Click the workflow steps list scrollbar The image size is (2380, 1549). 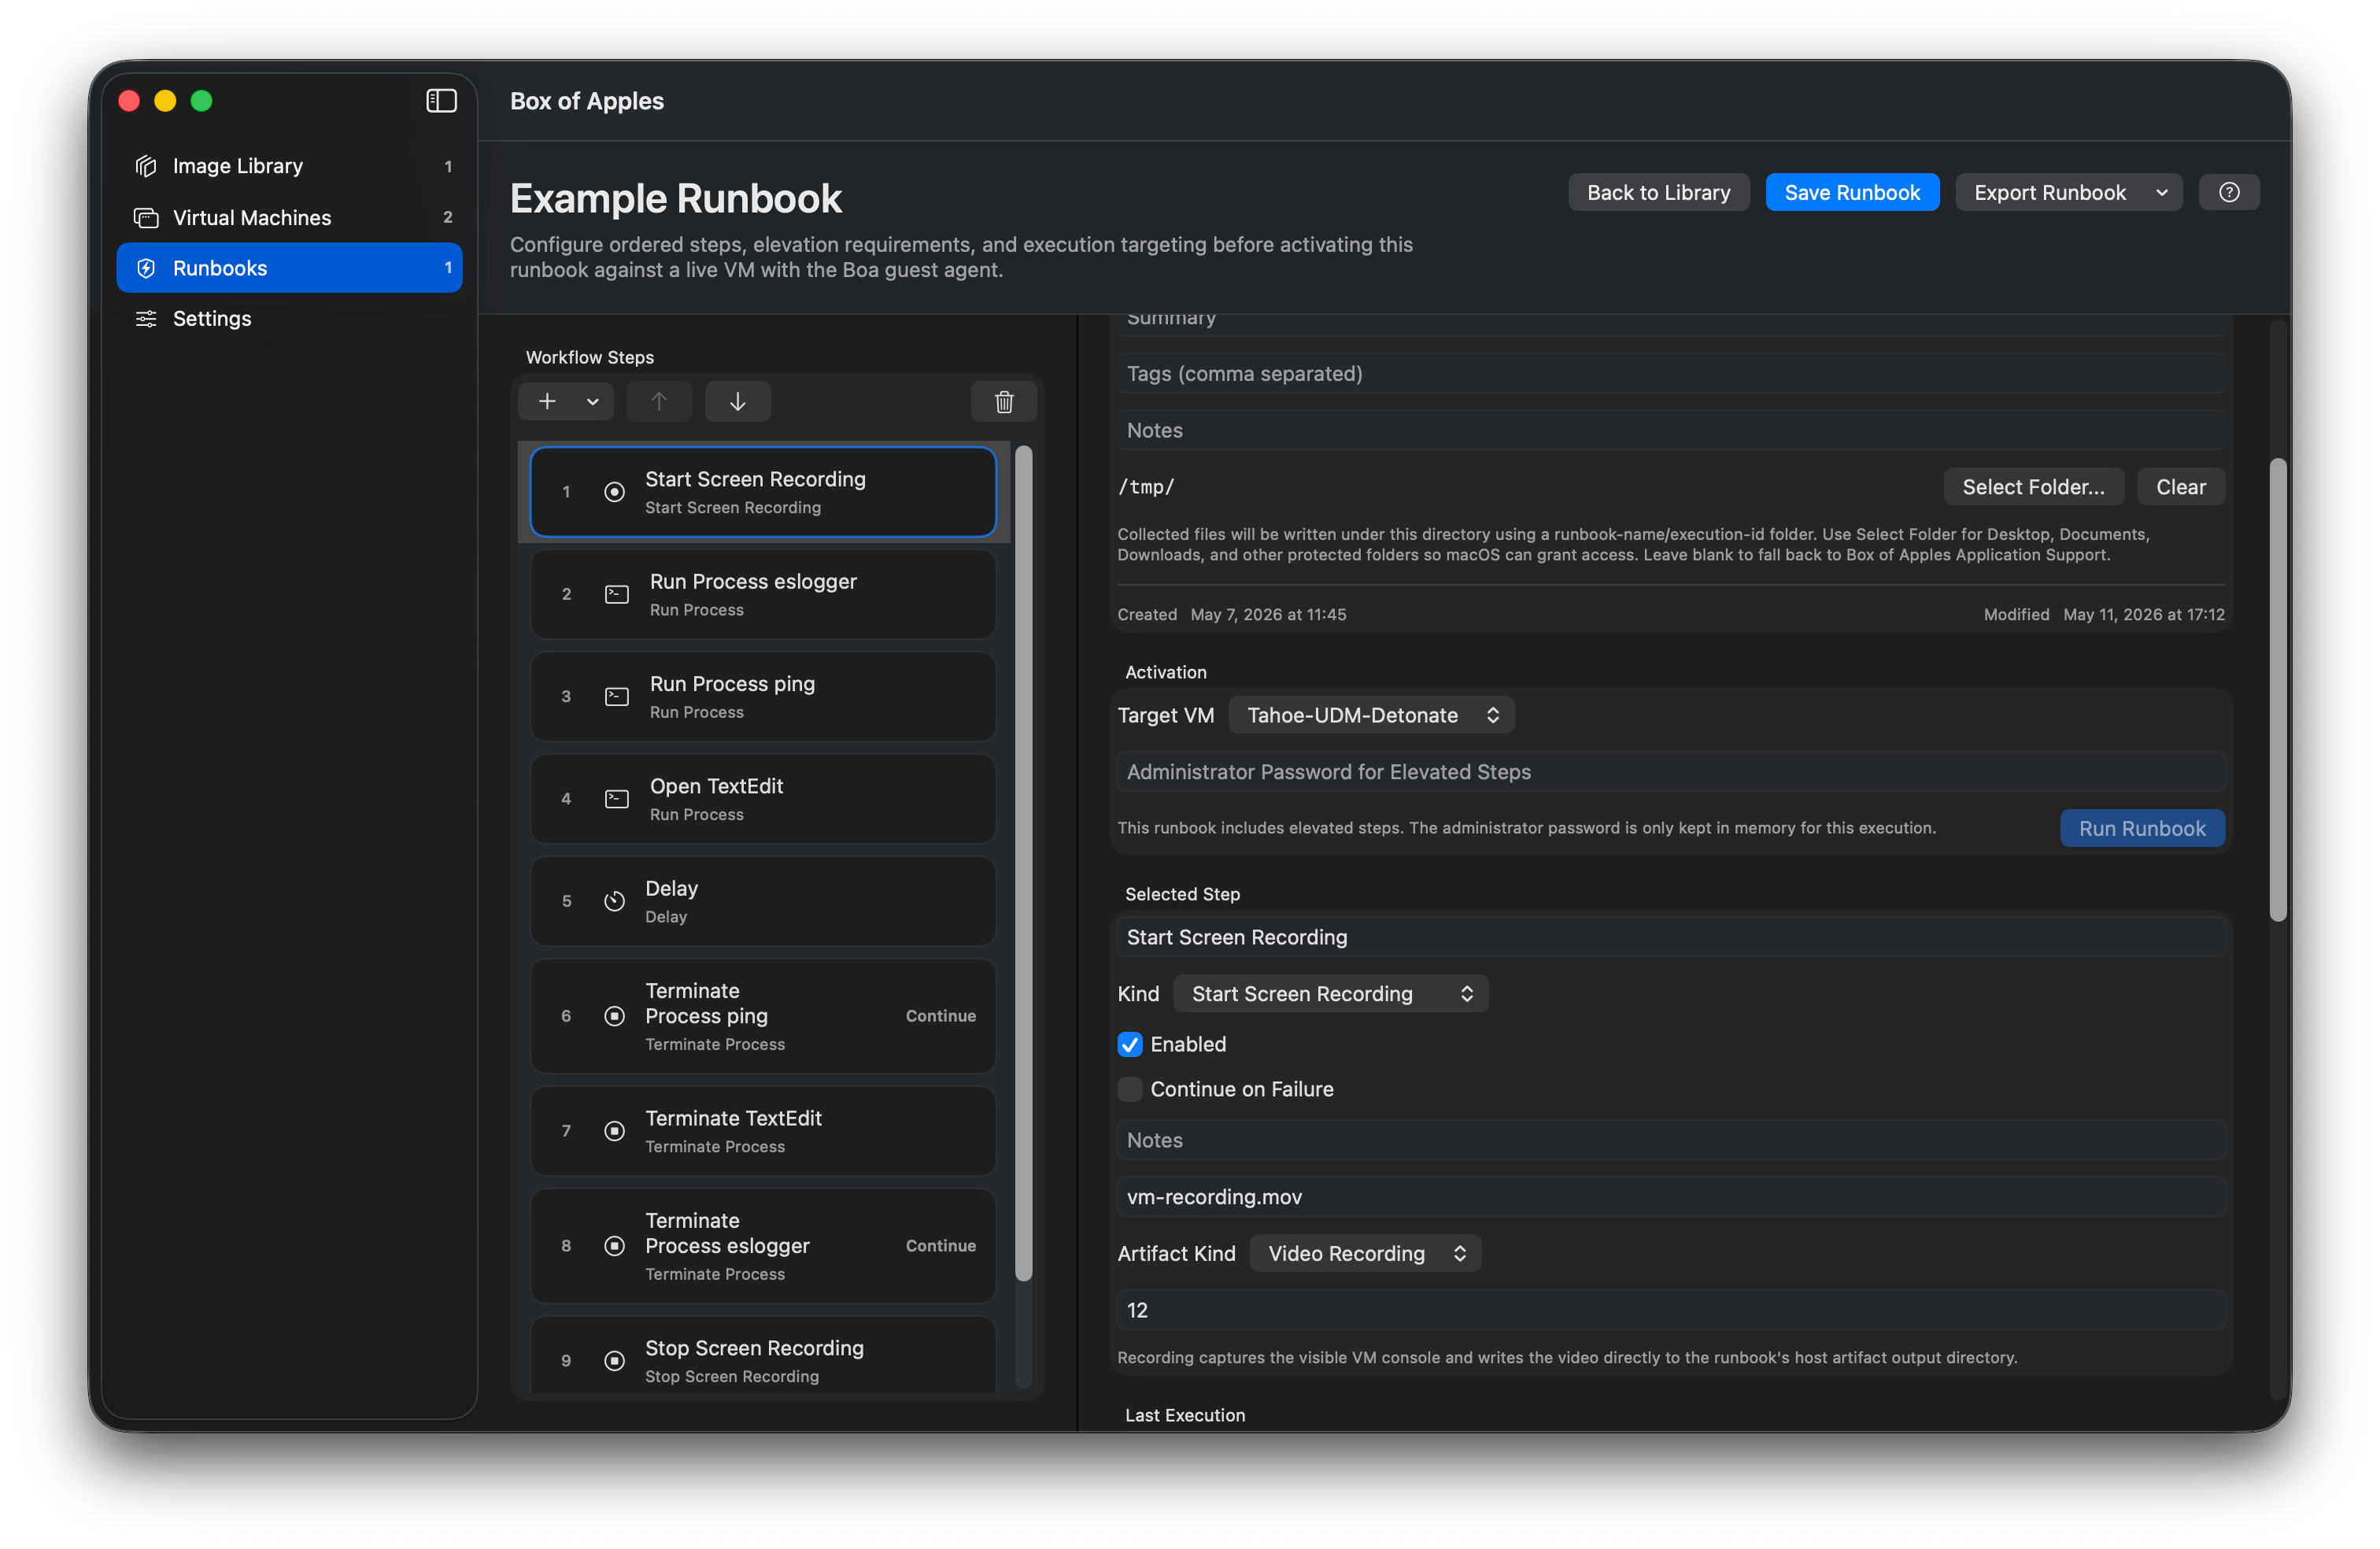pos(1023,862)
